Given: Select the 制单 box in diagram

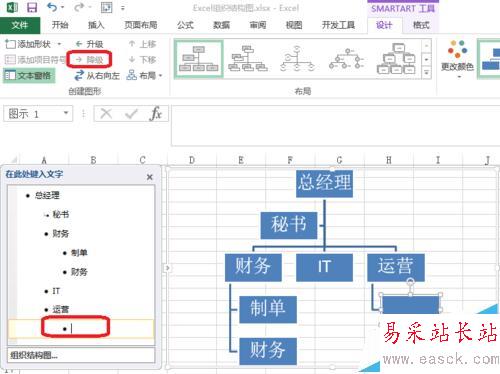Looking at the screenshot, I should tap(268, 309).
